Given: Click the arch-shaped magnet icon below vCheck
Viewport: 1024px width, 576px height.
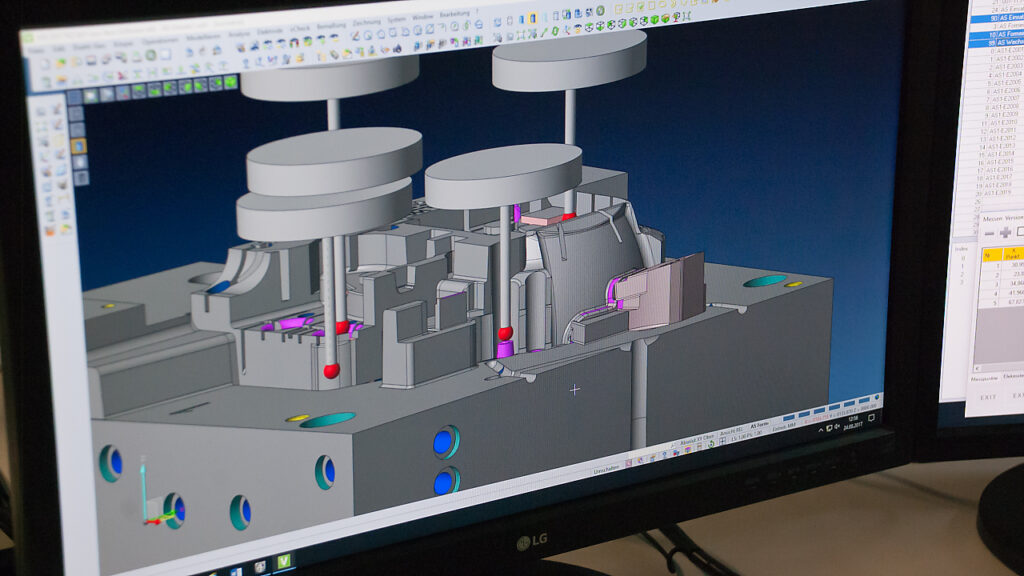Looking at the screenshot, I should [x=295, y=43].
